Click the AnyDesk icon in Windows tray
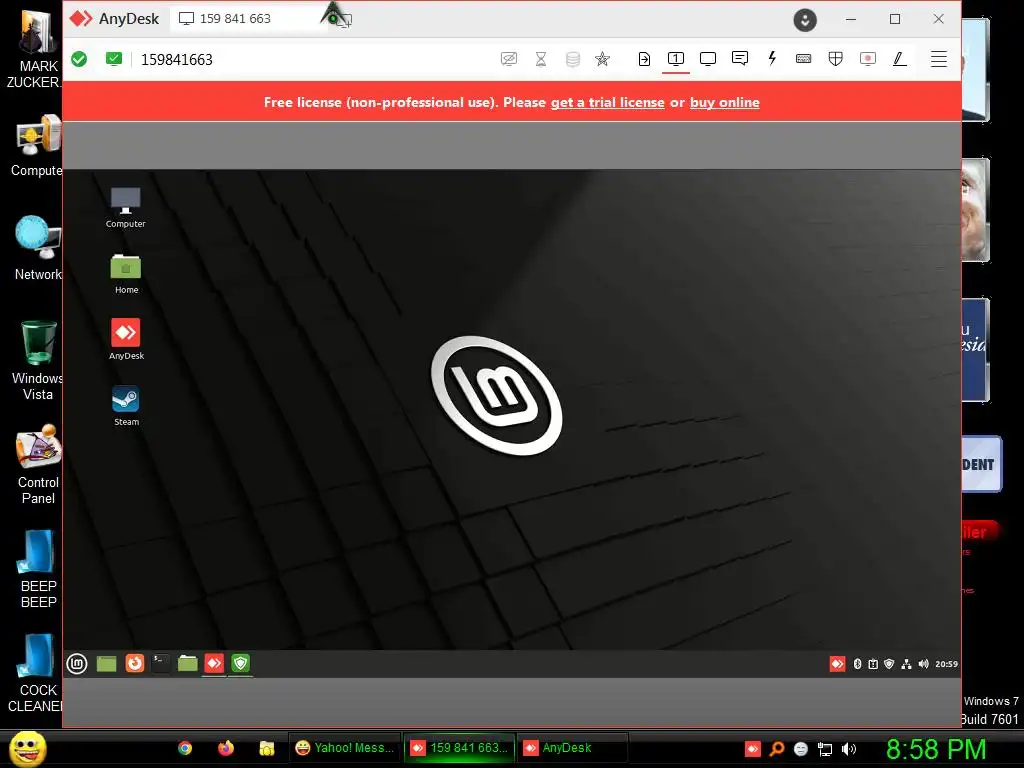This screenshot has width=1024, height=768. click(x=753, y=749)
